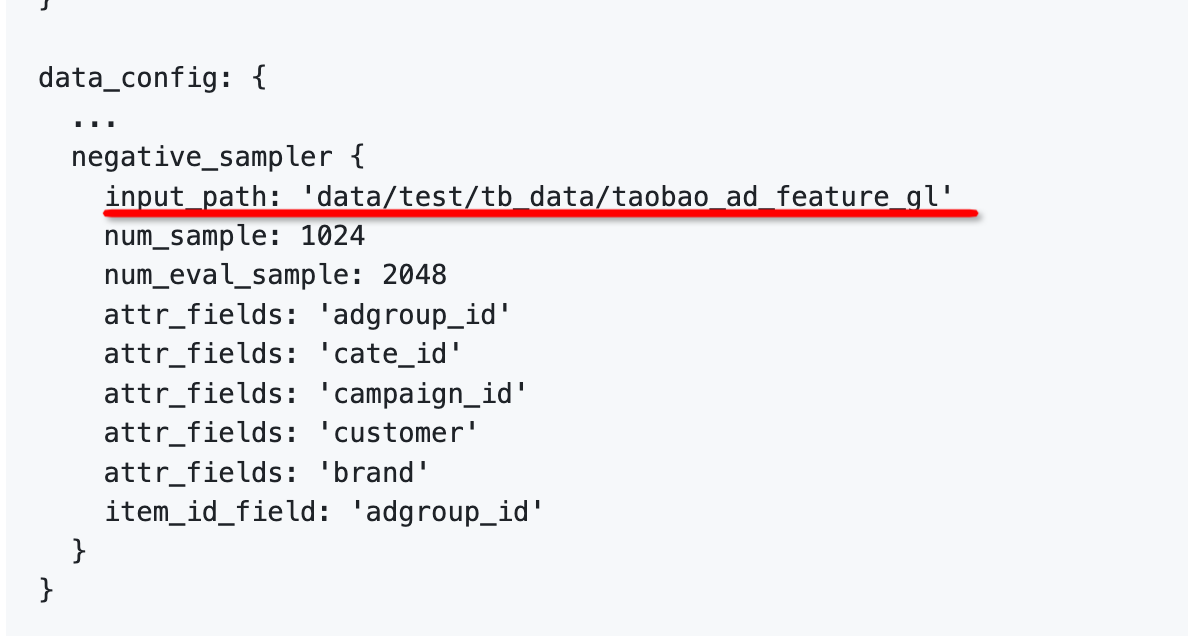Click the final closing brace of data_config
Viewport: 1188px width, 636px height.
click(x=46, y=590)
